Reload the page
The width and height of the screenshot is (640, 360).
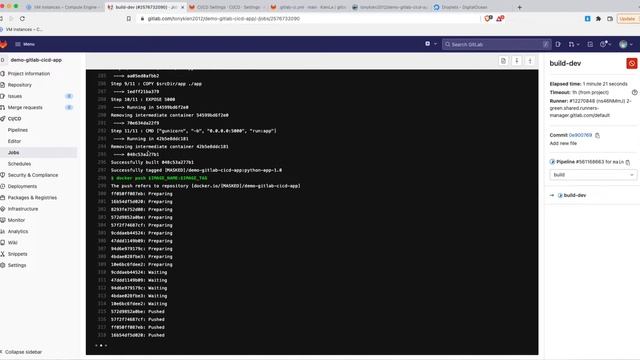22,19
